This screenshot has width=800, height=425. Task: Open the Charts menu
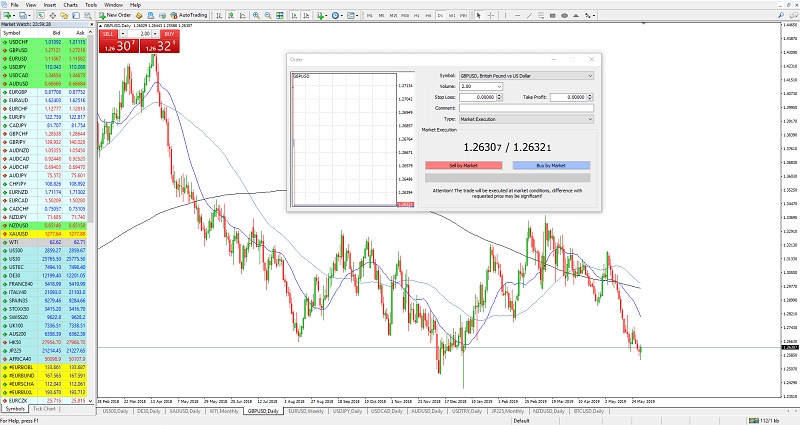click(x=70, y=5)
